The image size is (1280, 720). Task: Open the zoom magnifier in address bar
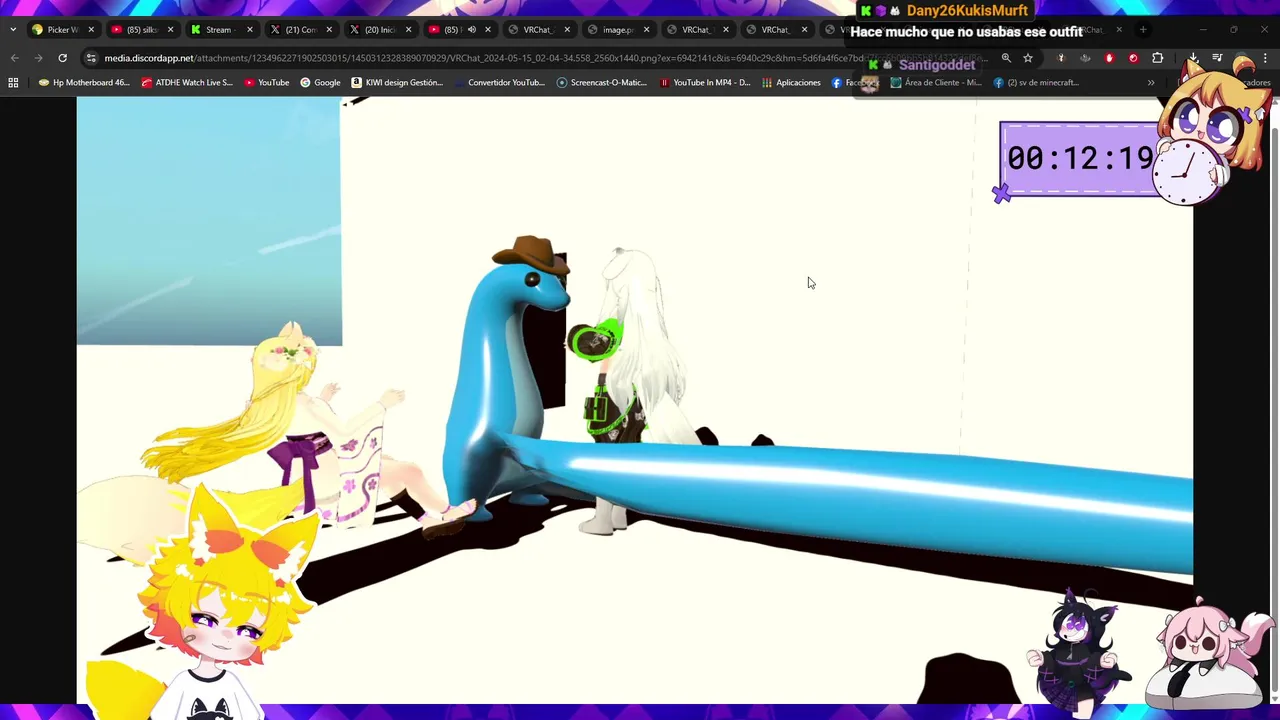tap(1006, 58)
